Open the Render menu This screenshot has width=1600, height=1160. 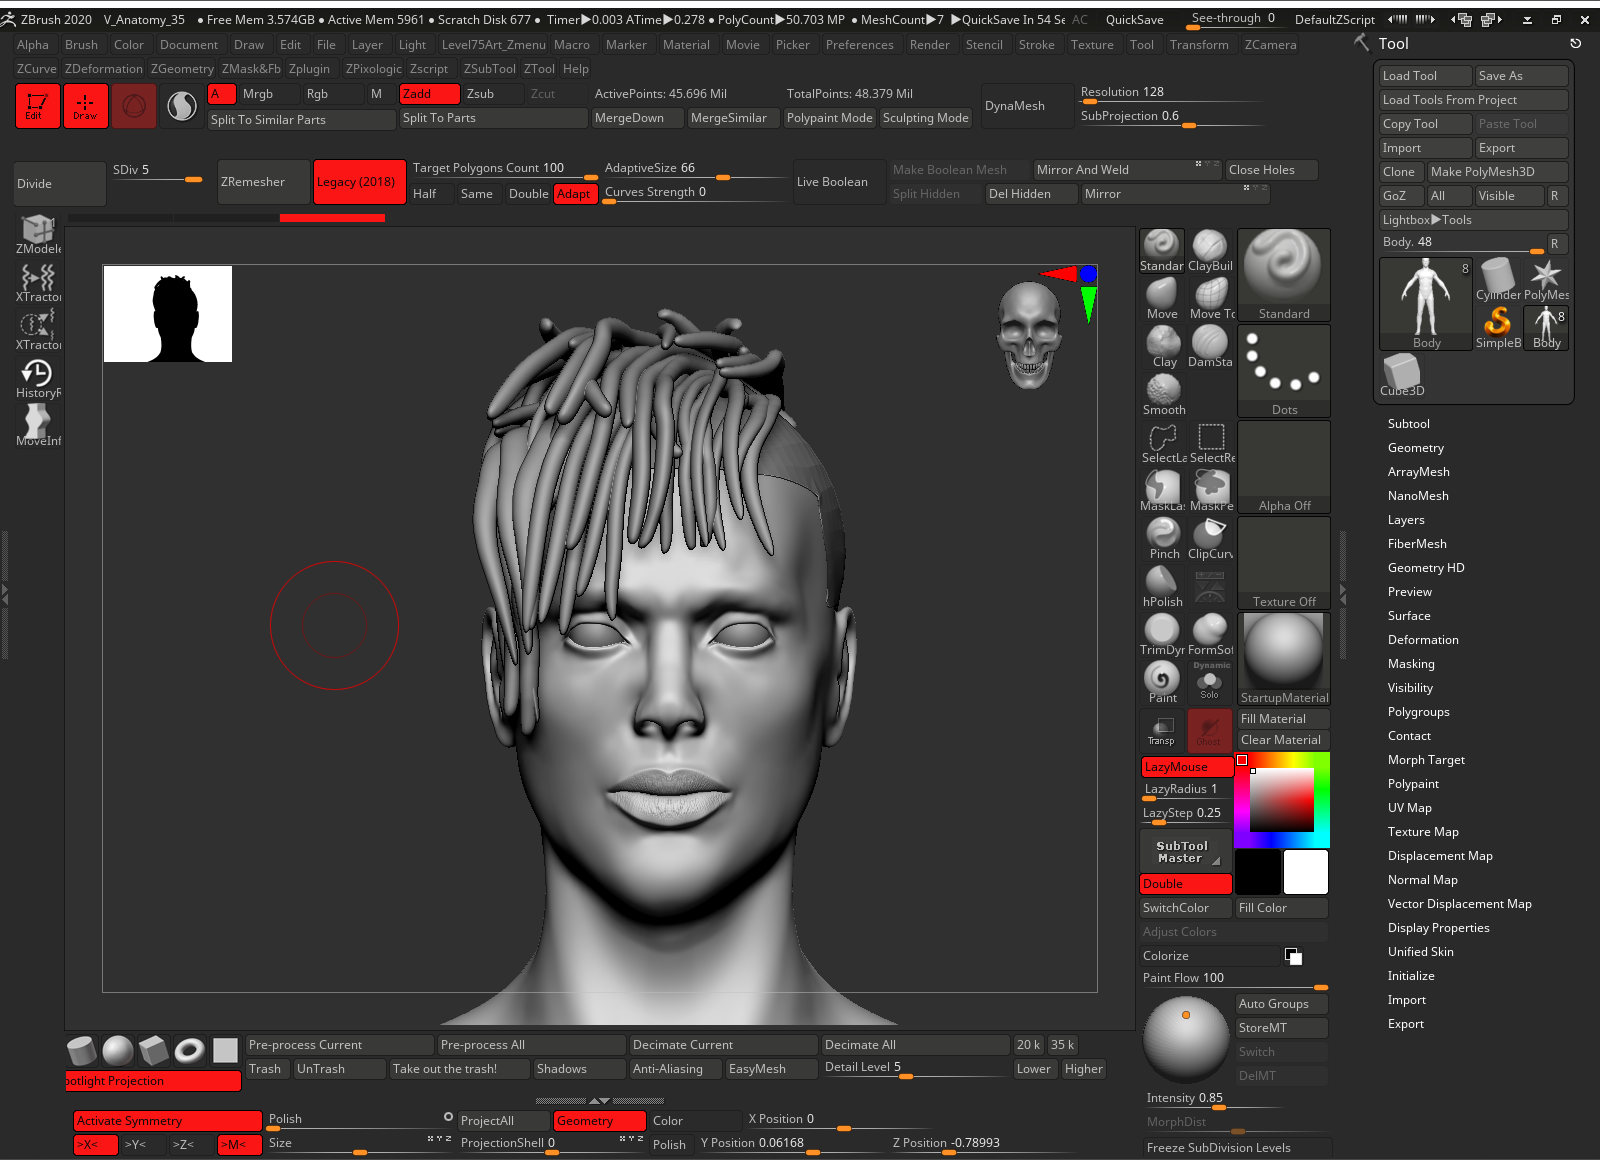coord(929,45)
